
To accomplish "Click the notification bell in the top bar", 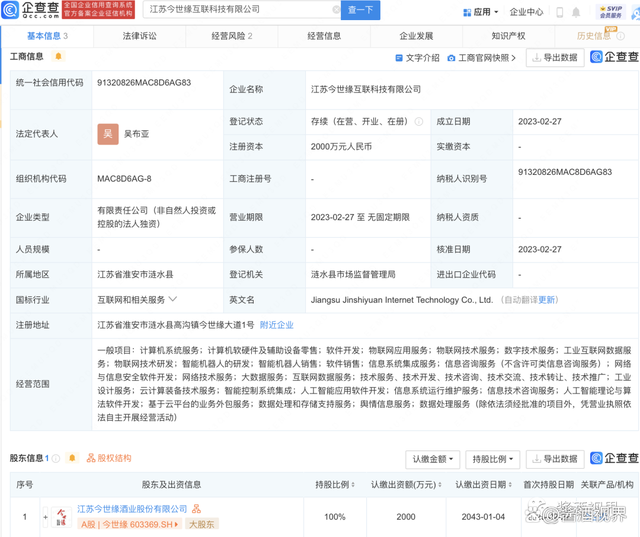I will pyautogui.click(x=576, y=12).
